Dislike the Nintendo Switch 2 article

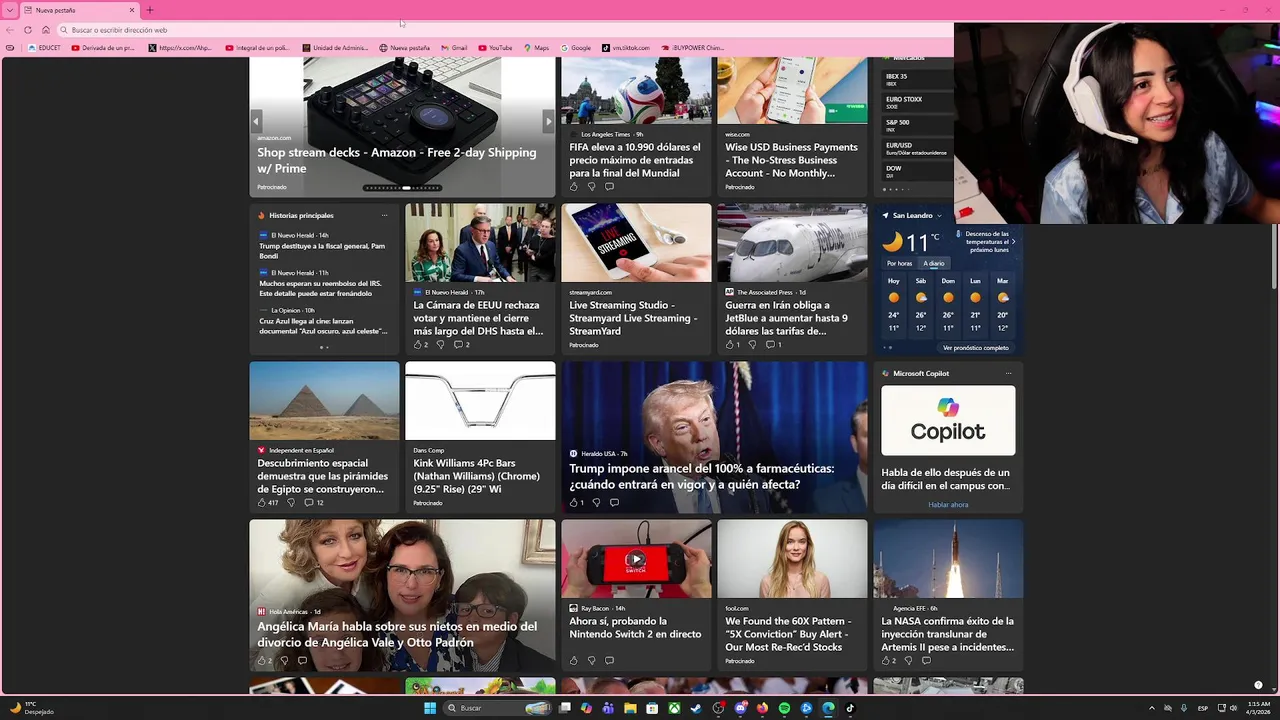tap(591, 660)
